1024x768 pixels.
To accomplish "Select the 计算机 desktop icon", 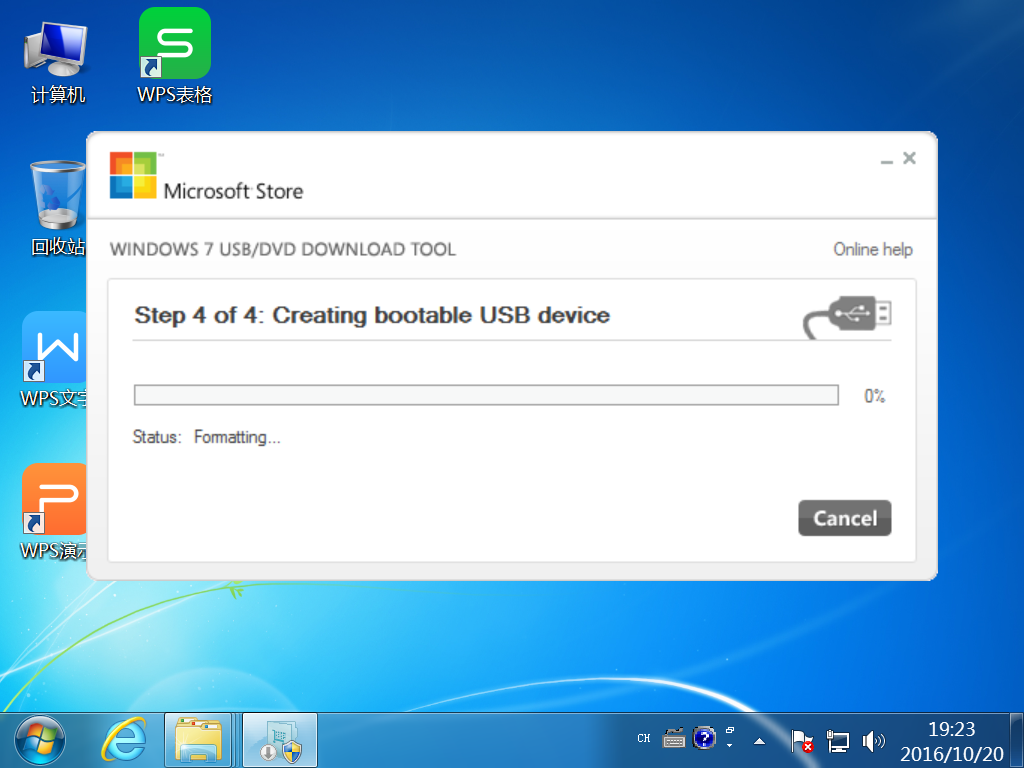I will [57, 63].
